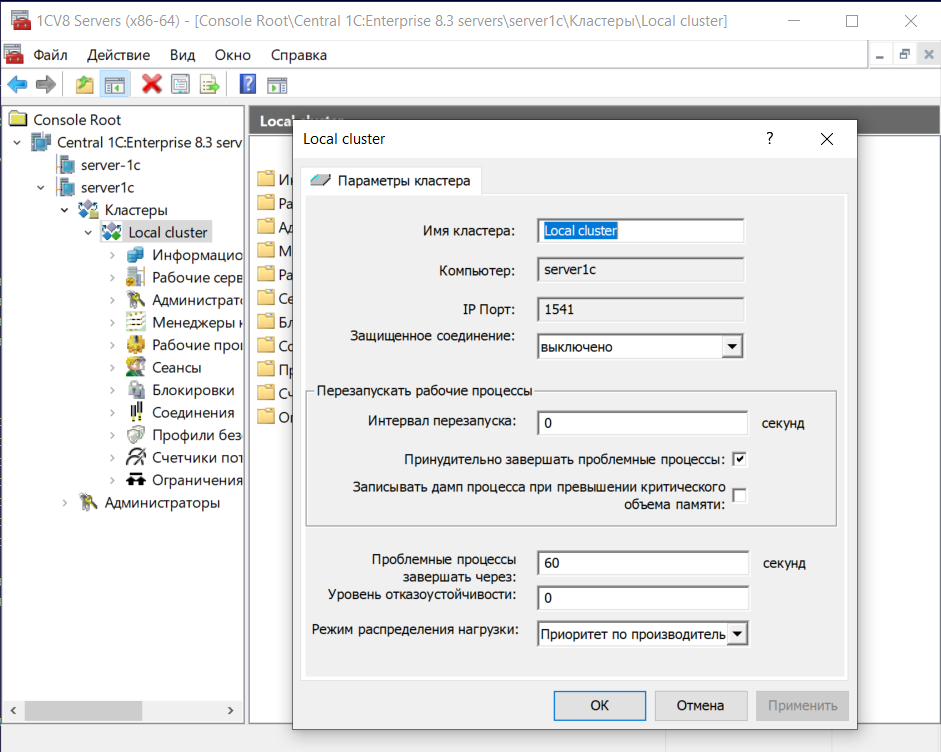Expand the Блокировки tree node
Viewport: 941px width, 752px height.
coord(112,390)
